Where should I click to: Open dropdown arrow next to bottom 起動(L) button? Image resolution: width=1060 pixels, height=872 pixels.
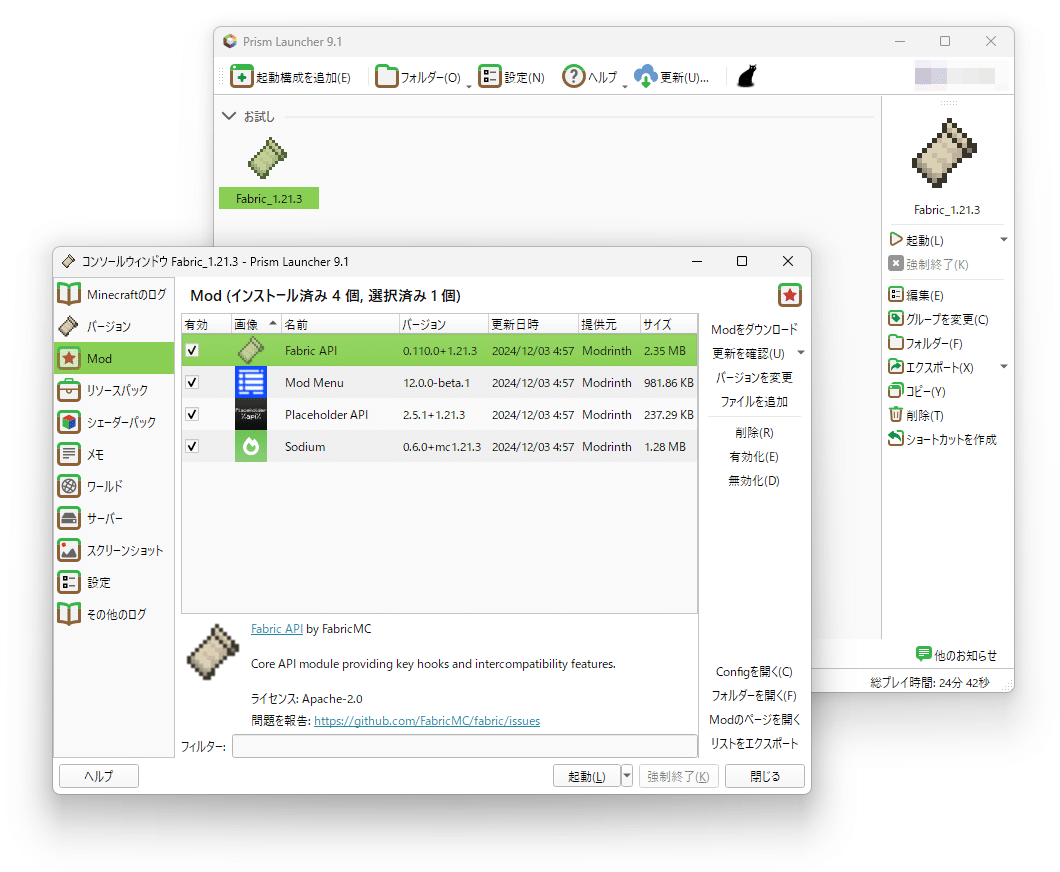[627, 775]
